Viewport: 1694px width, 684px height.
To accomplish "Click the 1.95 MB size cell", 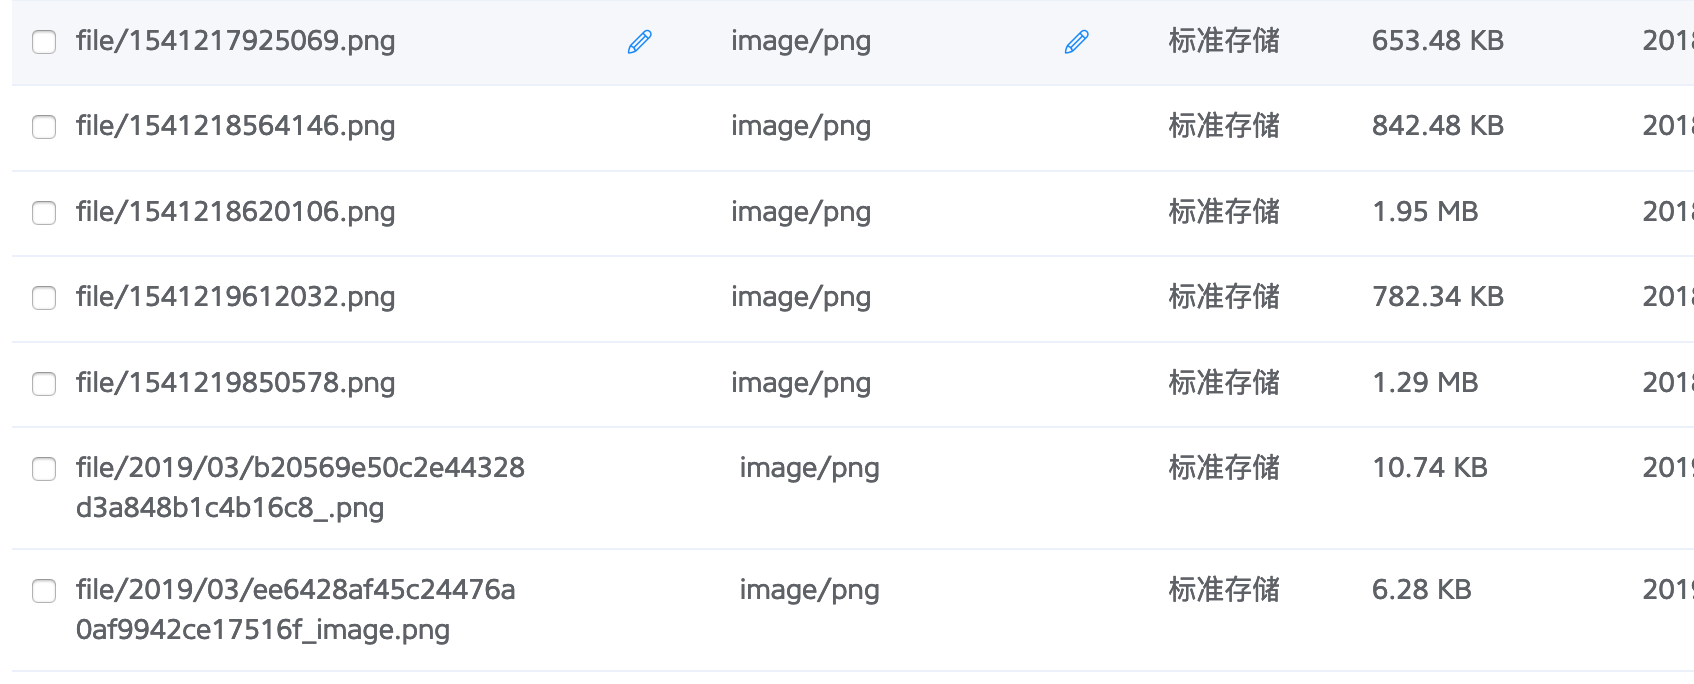I will [x=1425, y=212].
